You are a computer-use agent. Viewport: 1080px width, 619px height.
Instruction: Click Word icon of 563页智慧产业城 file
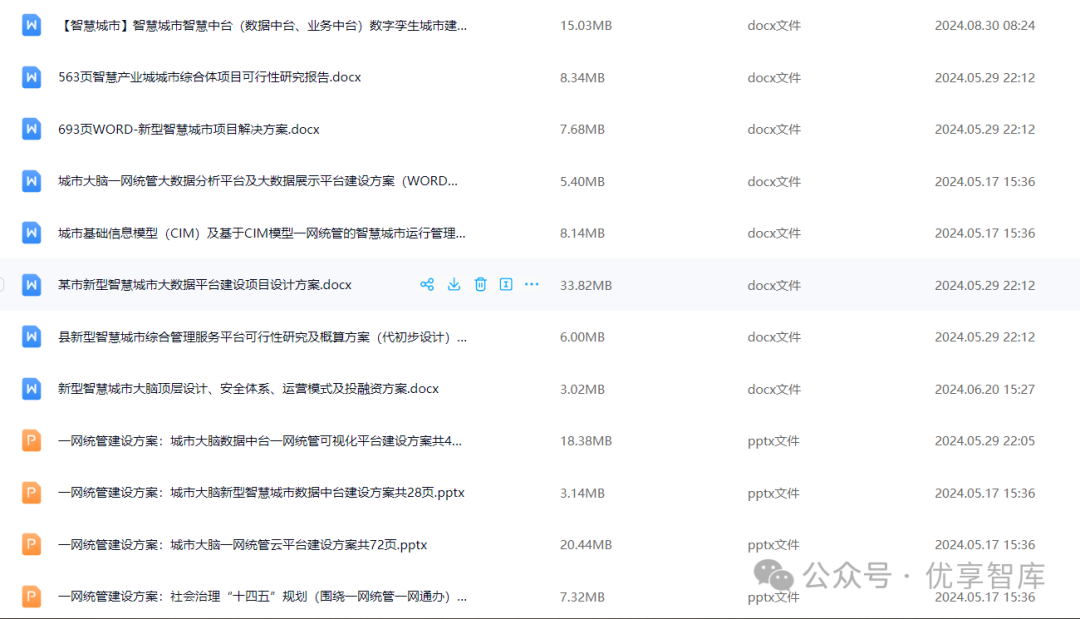[x=32, y=77]
